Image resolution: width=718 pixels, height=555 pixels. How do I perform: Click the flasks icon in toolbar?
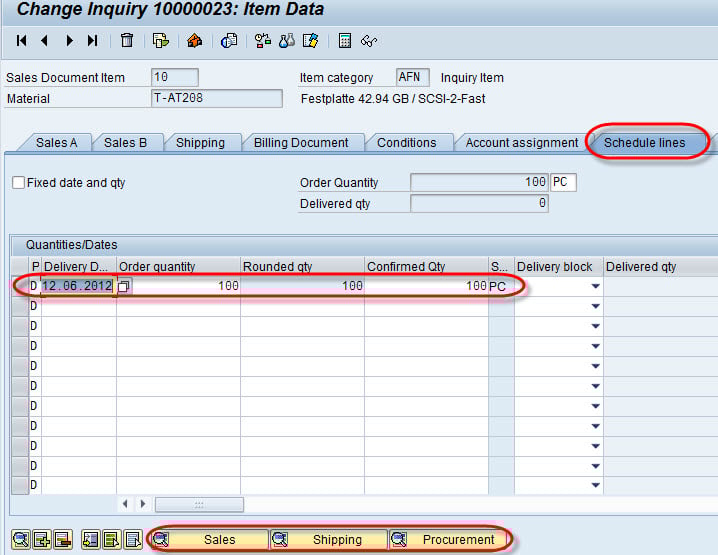tap(287, 41)
